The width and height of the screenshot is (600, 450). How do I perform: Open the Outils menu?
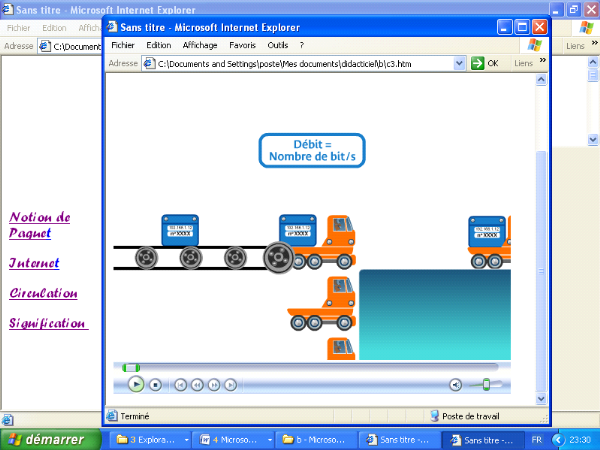click(x=277, y=45)
